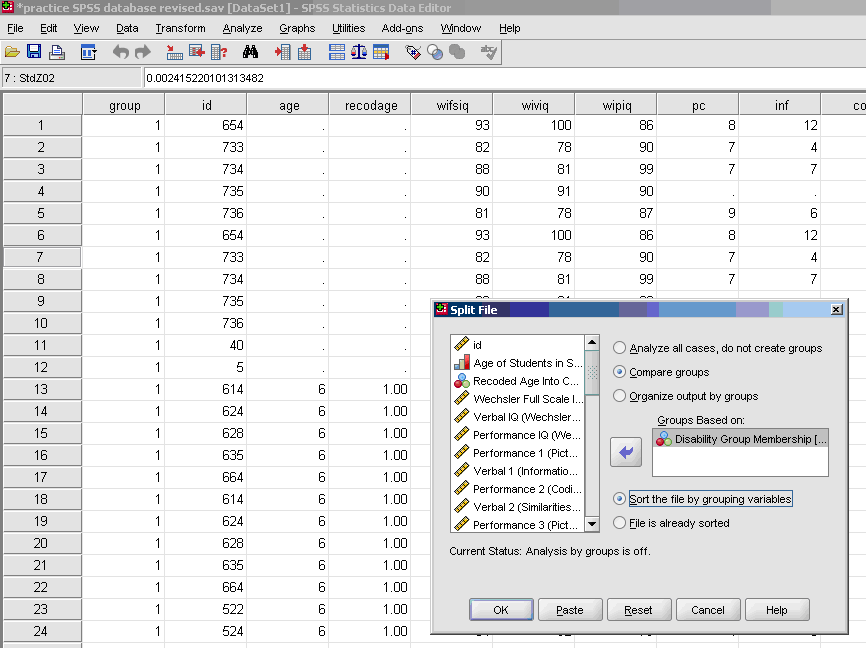Click the Undo arrow in the toolbar
The image size is (866, 648).
coord(120,52)
